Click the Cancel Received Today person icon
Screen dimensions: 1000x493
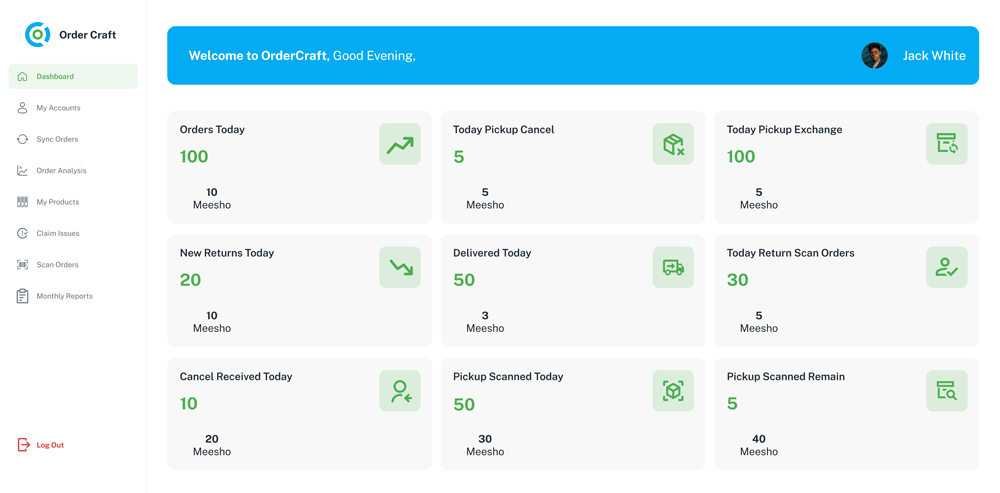click(x=399, y=391)
